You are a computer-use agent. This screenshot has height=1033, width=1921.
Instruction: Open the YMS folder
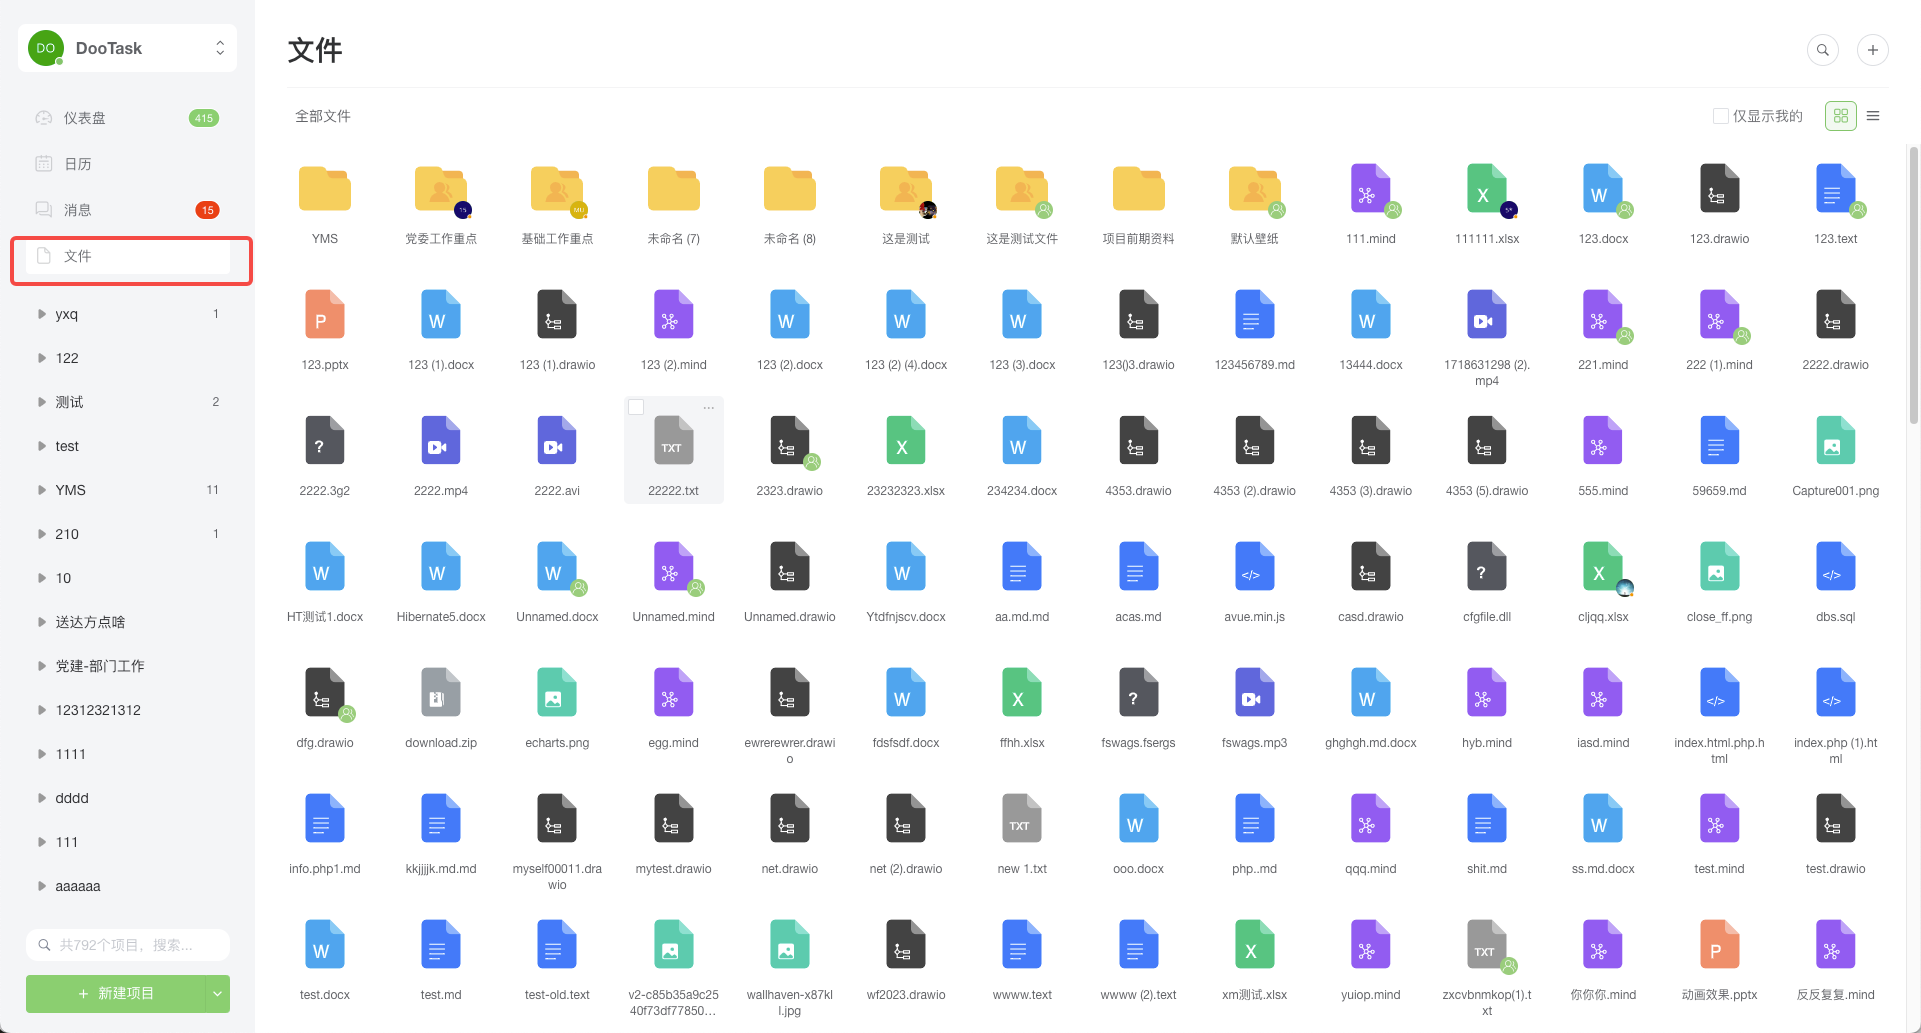point(324,189)
